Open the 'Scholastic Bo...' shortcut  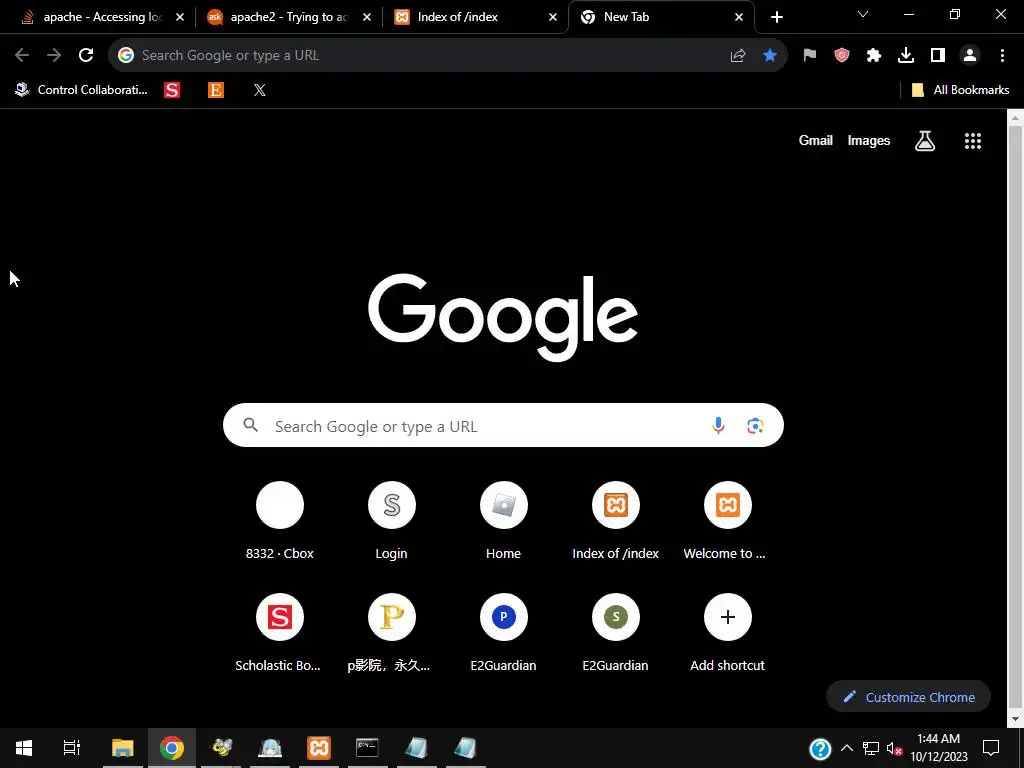tap(280, 633)
